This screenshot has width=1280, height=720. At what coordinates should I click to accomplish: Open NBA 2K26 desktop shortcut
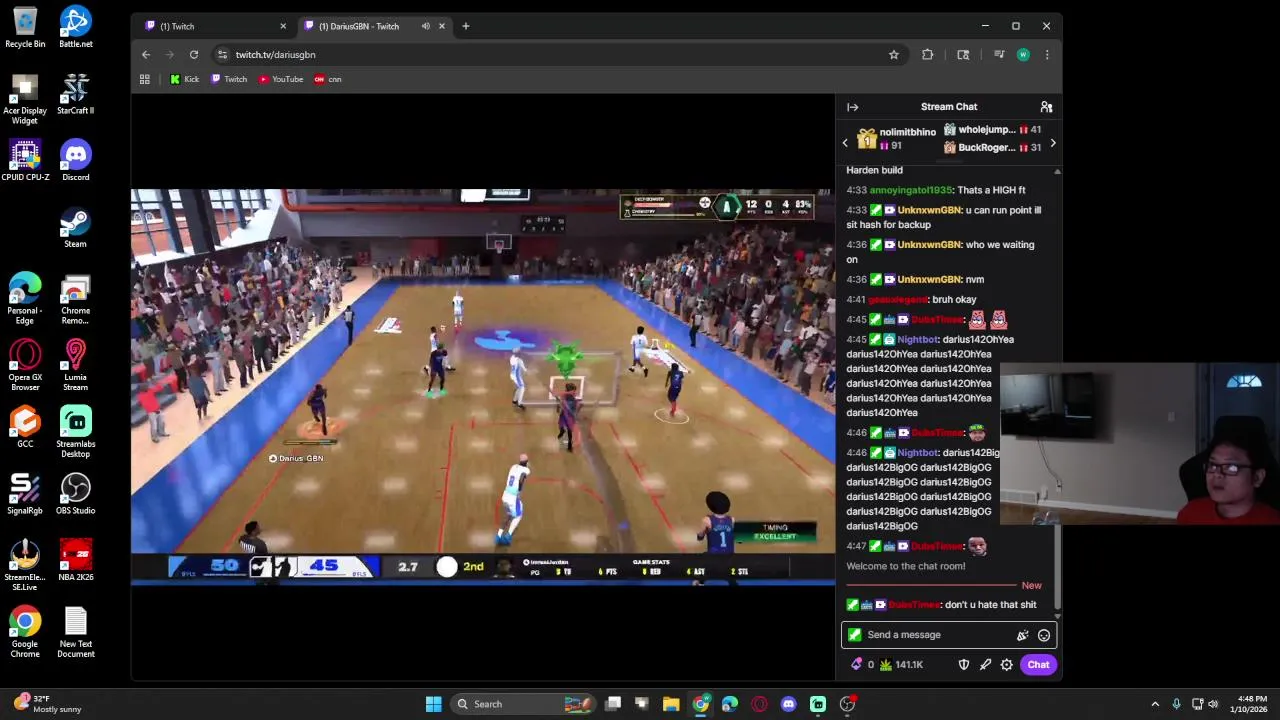tap(75, 561)
